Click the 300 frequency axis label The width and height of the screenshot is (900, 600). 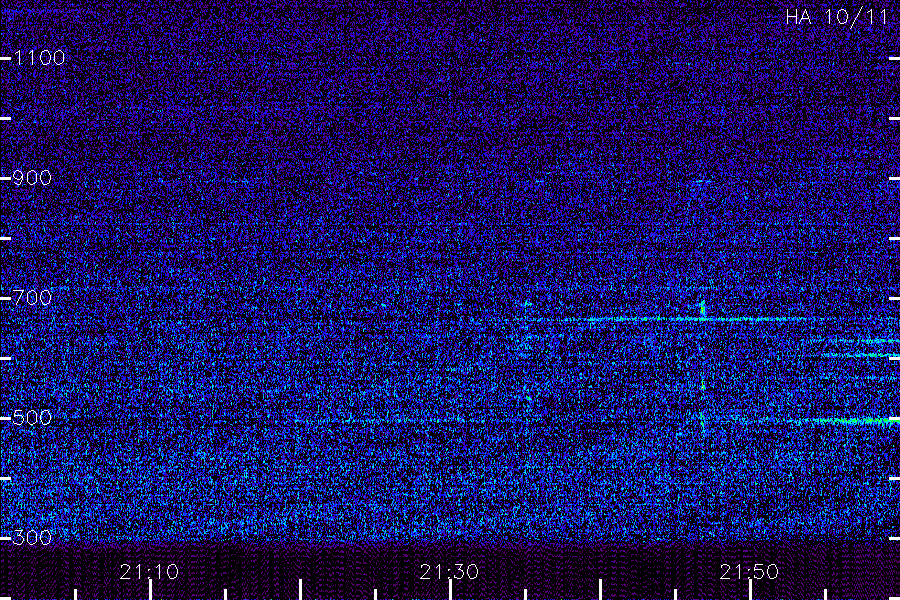coord(32,537)
